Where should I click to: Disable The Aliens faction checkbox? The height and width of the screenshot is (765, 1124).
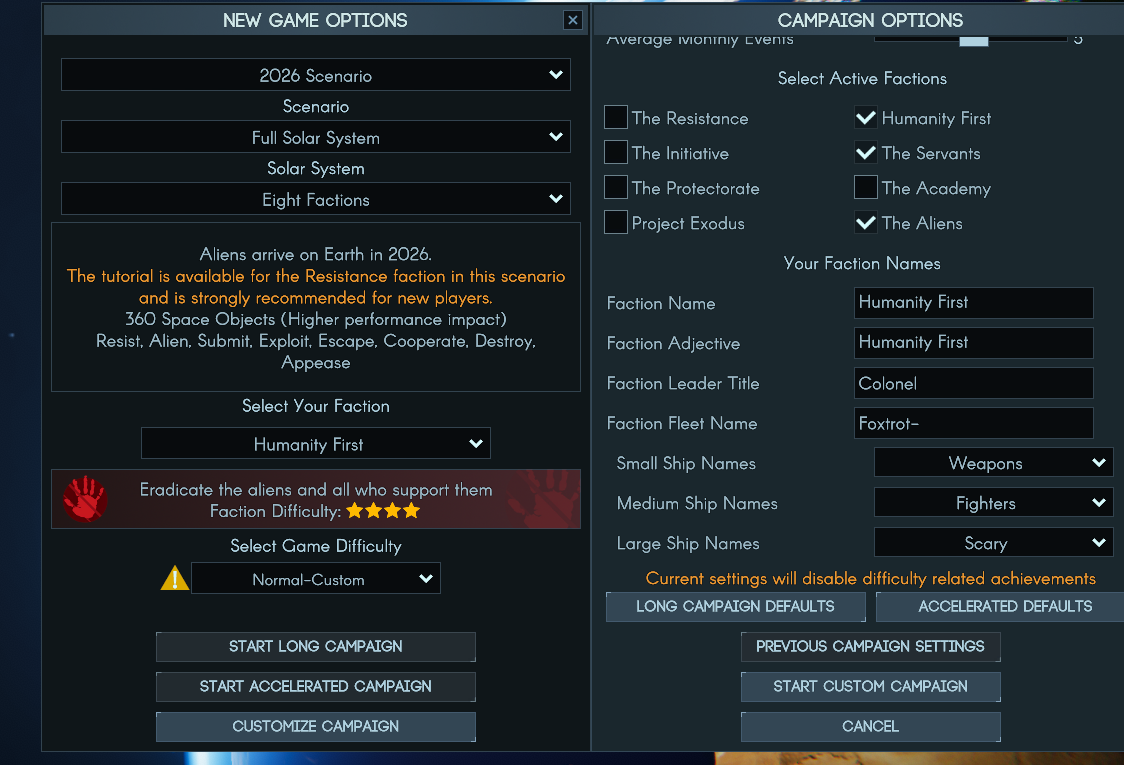point(866,223)
